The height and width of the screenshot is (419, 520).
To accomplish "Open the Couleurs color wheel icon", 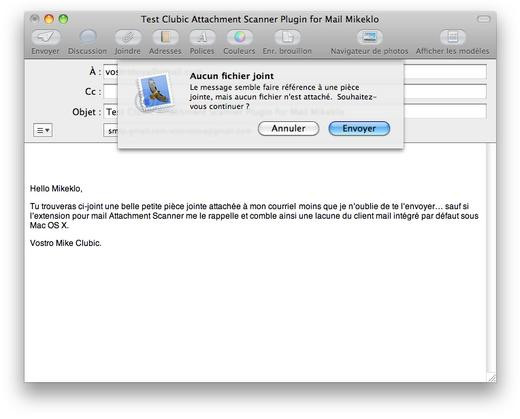I will click(x=239, y=37).
